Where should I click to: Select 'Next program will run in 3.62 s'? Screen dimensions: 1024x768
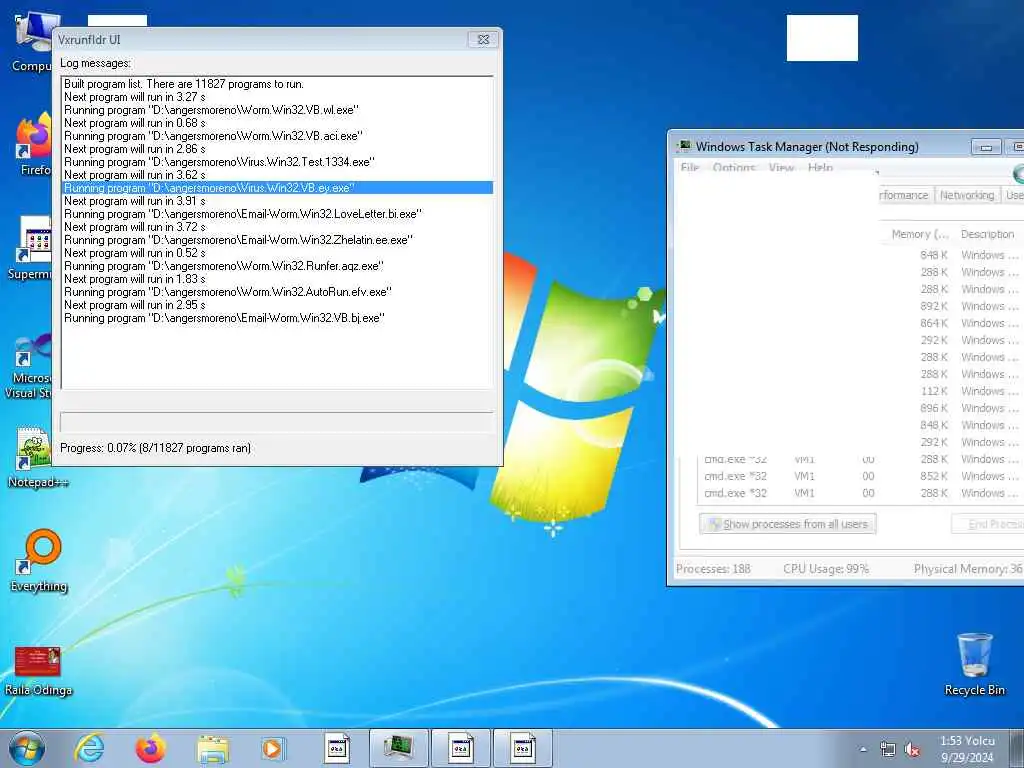point(277,175)
